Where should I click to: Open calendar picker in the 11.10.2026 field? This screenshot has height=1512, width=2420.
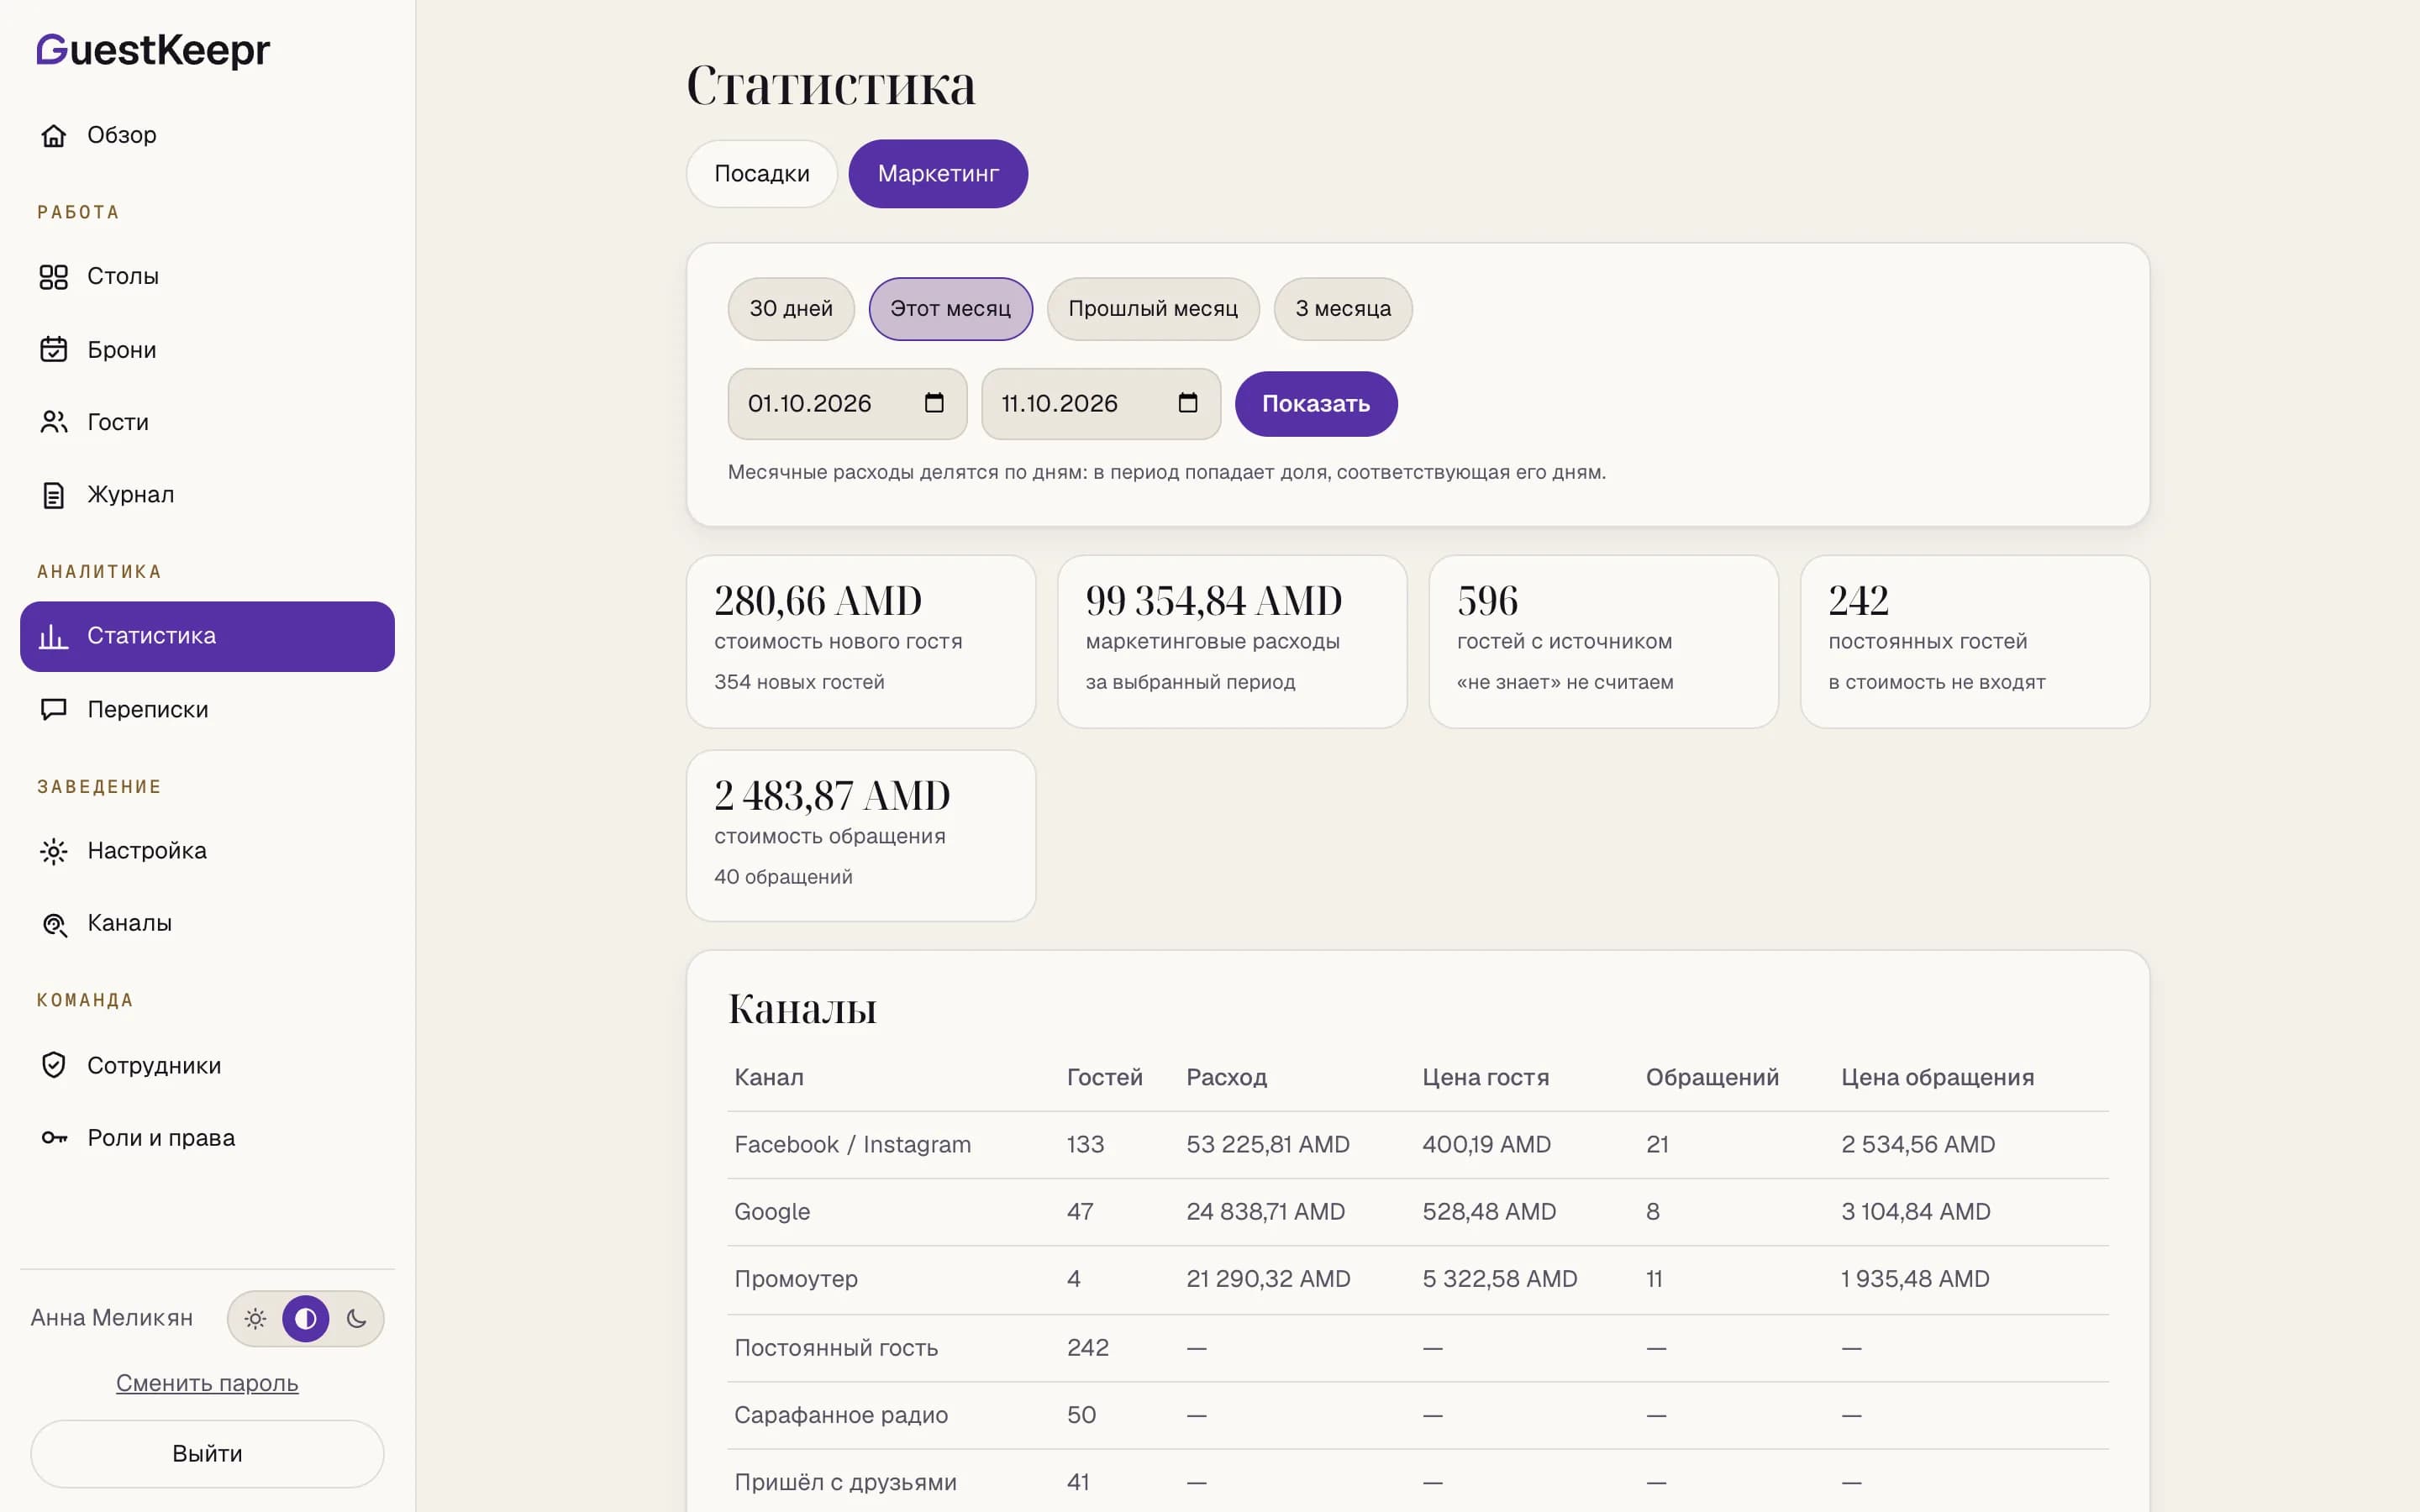pyautogui.click(x=1188, y=403)
